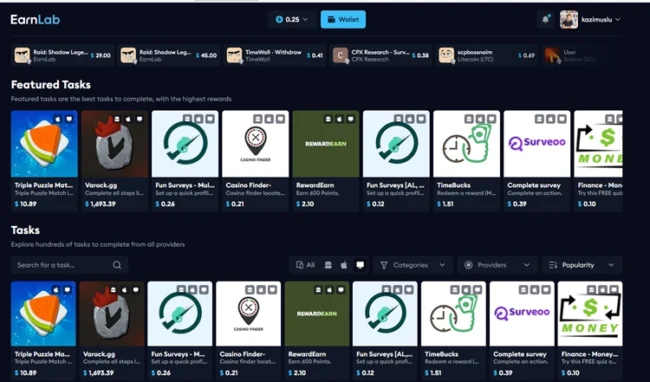The height and width of the screenshot is (382, 650).
Task: Open Tasks list RewardEarn logo
Action: point(317,314)
